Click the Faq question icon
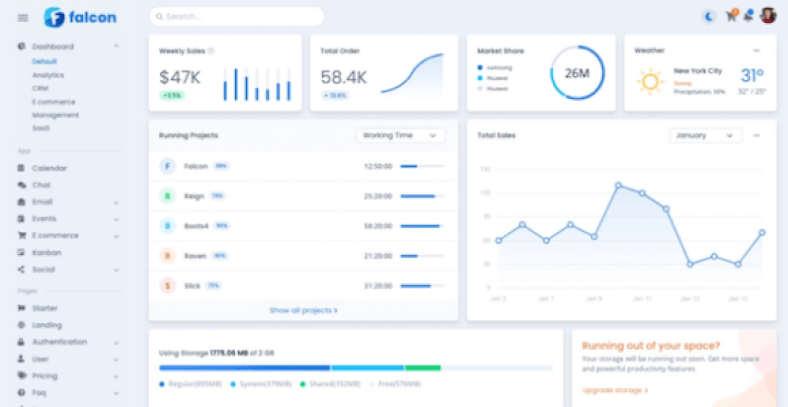The height and width of the screenshot is (407, 788). [x=22, y=392]
